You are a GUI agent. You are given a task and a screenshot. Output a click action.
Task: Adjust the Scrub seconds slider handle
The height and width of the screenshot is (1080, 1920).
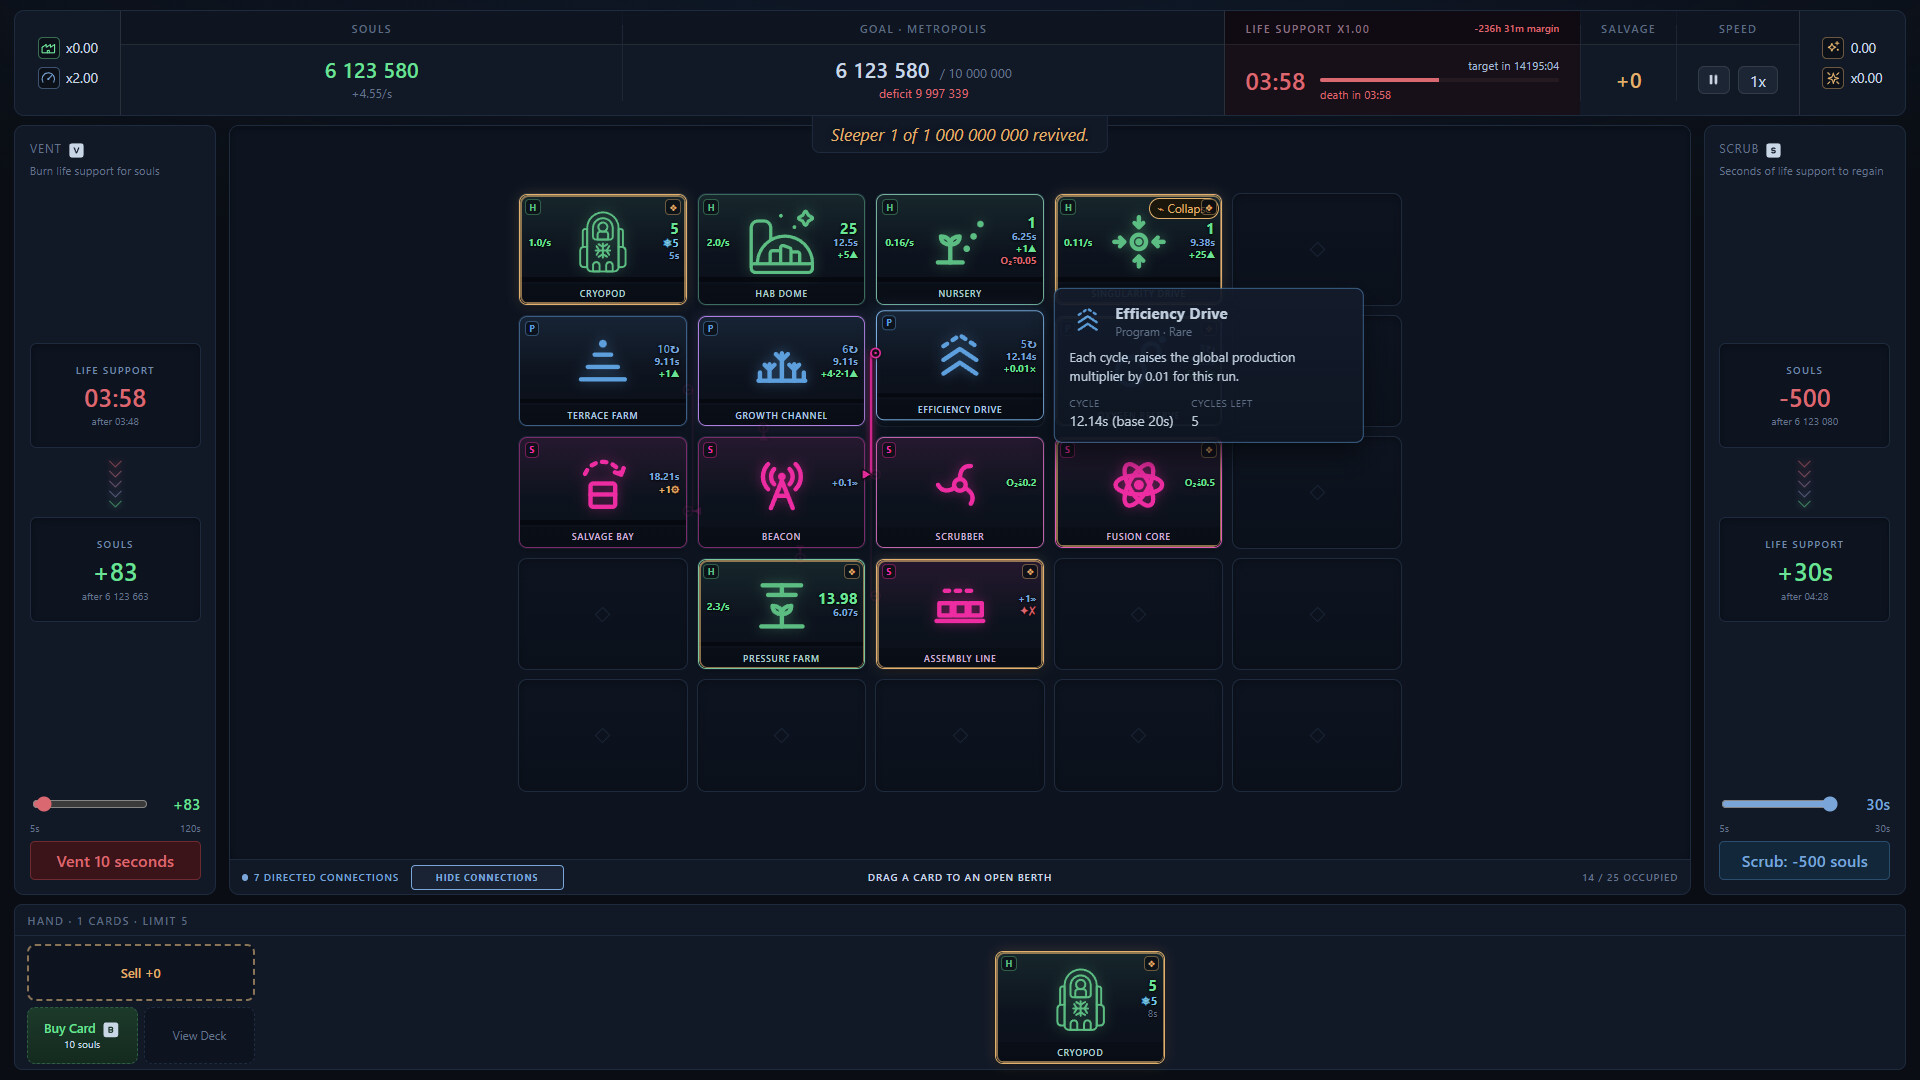click(1830, 804)
